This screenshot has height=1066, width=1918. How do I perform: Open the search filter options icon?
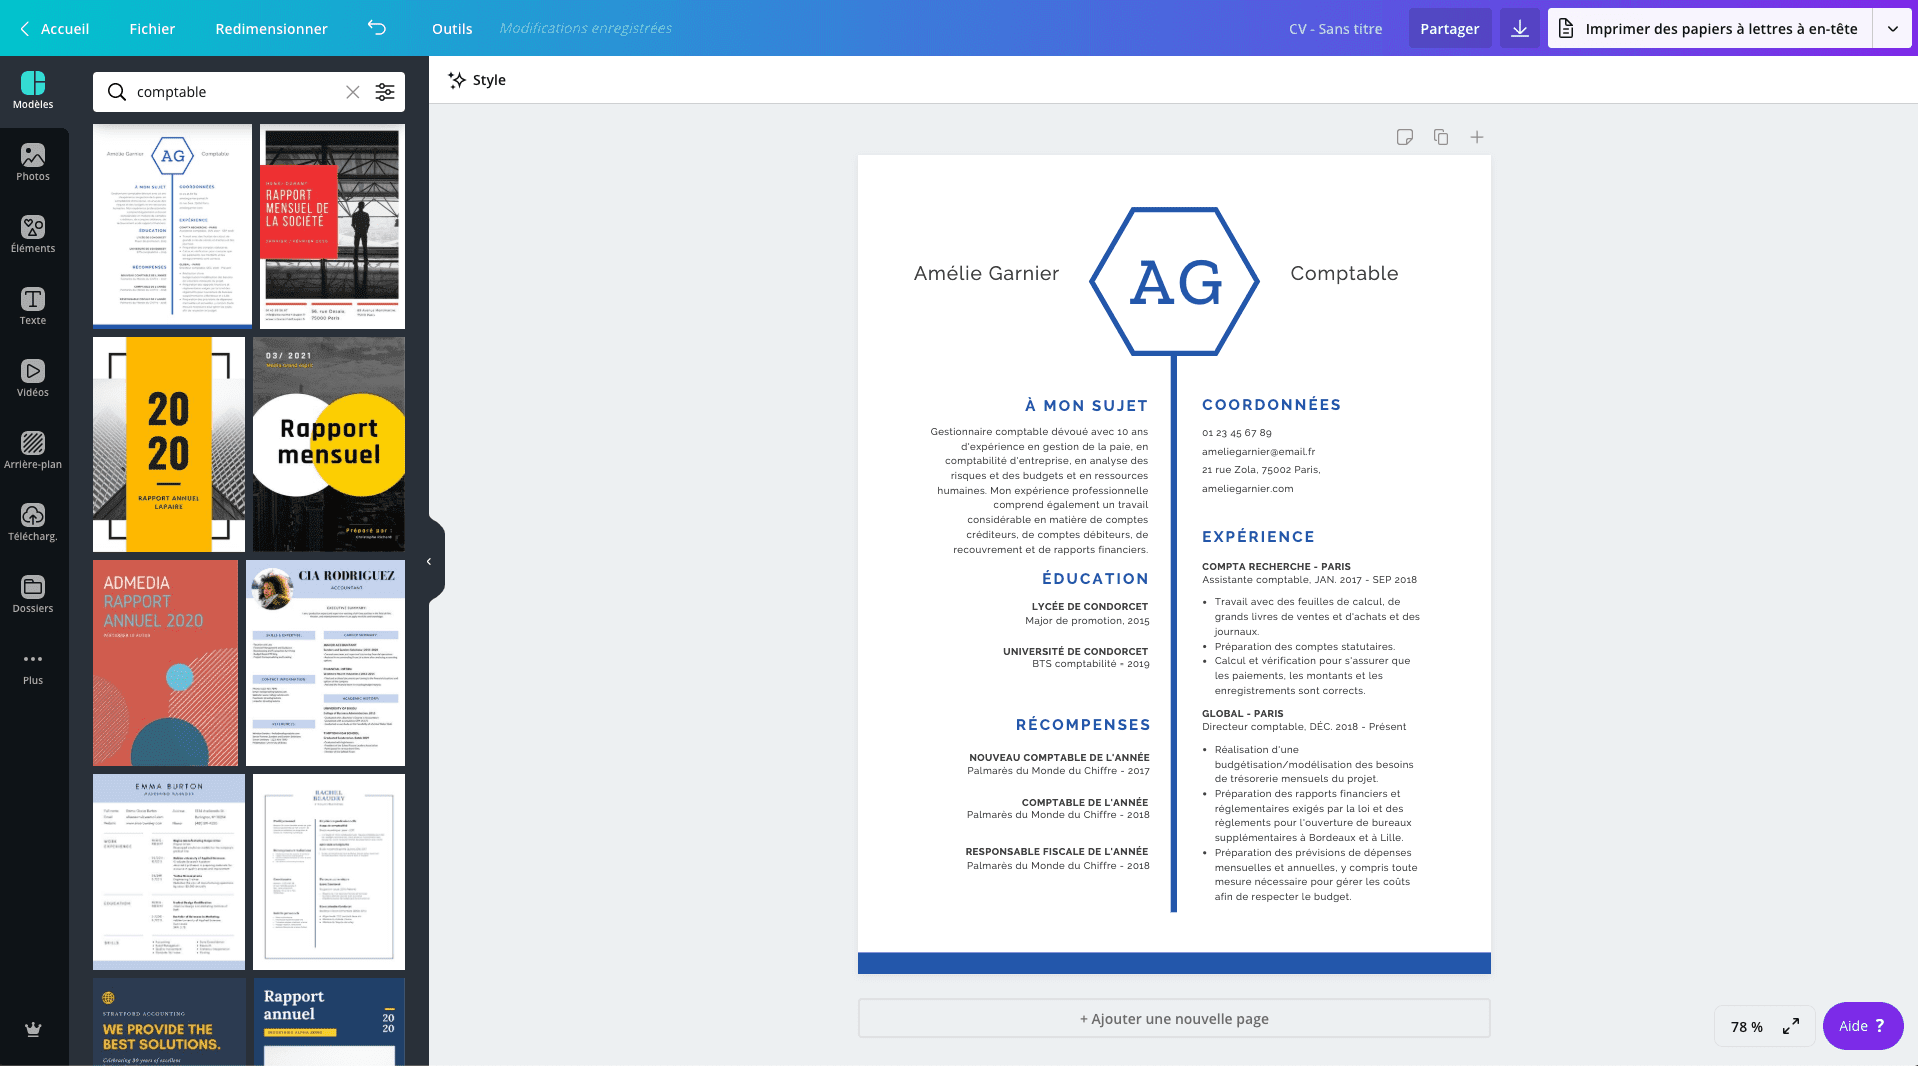(x=385, y=92)
